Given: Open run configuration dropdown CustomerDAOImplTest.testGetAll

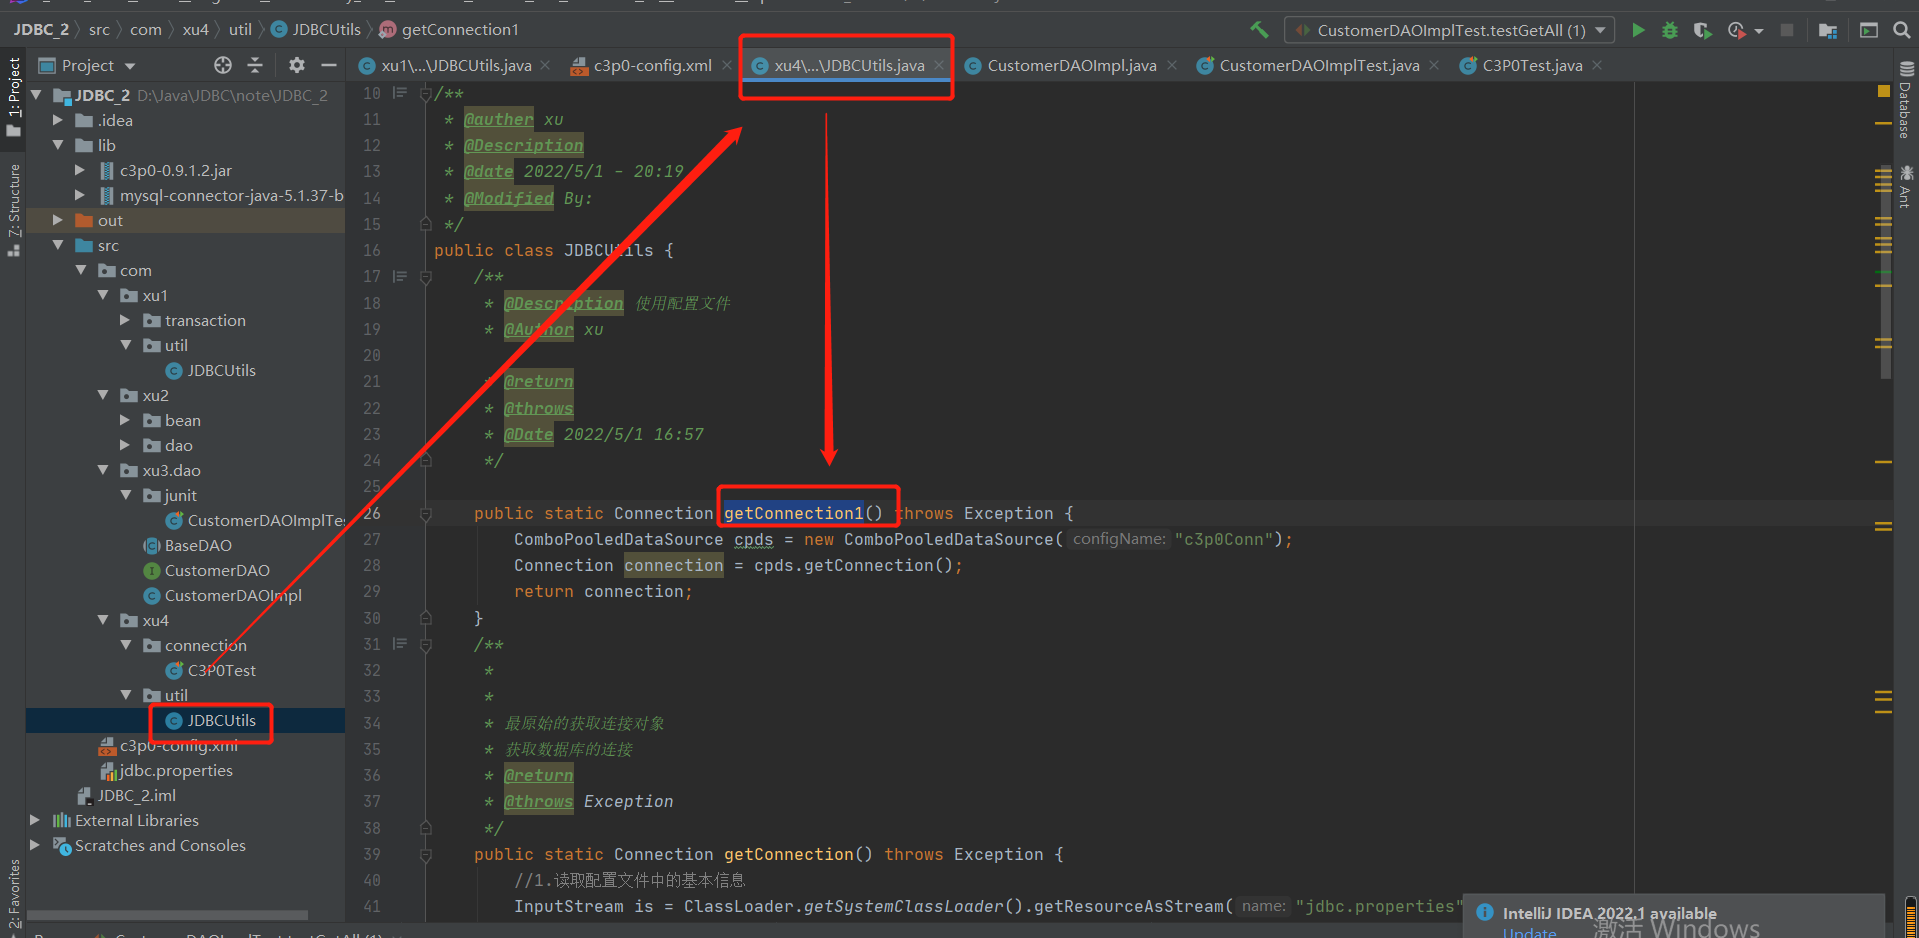Looking at the screenshot, I should pyautogui.click(x=1449, y=30).
